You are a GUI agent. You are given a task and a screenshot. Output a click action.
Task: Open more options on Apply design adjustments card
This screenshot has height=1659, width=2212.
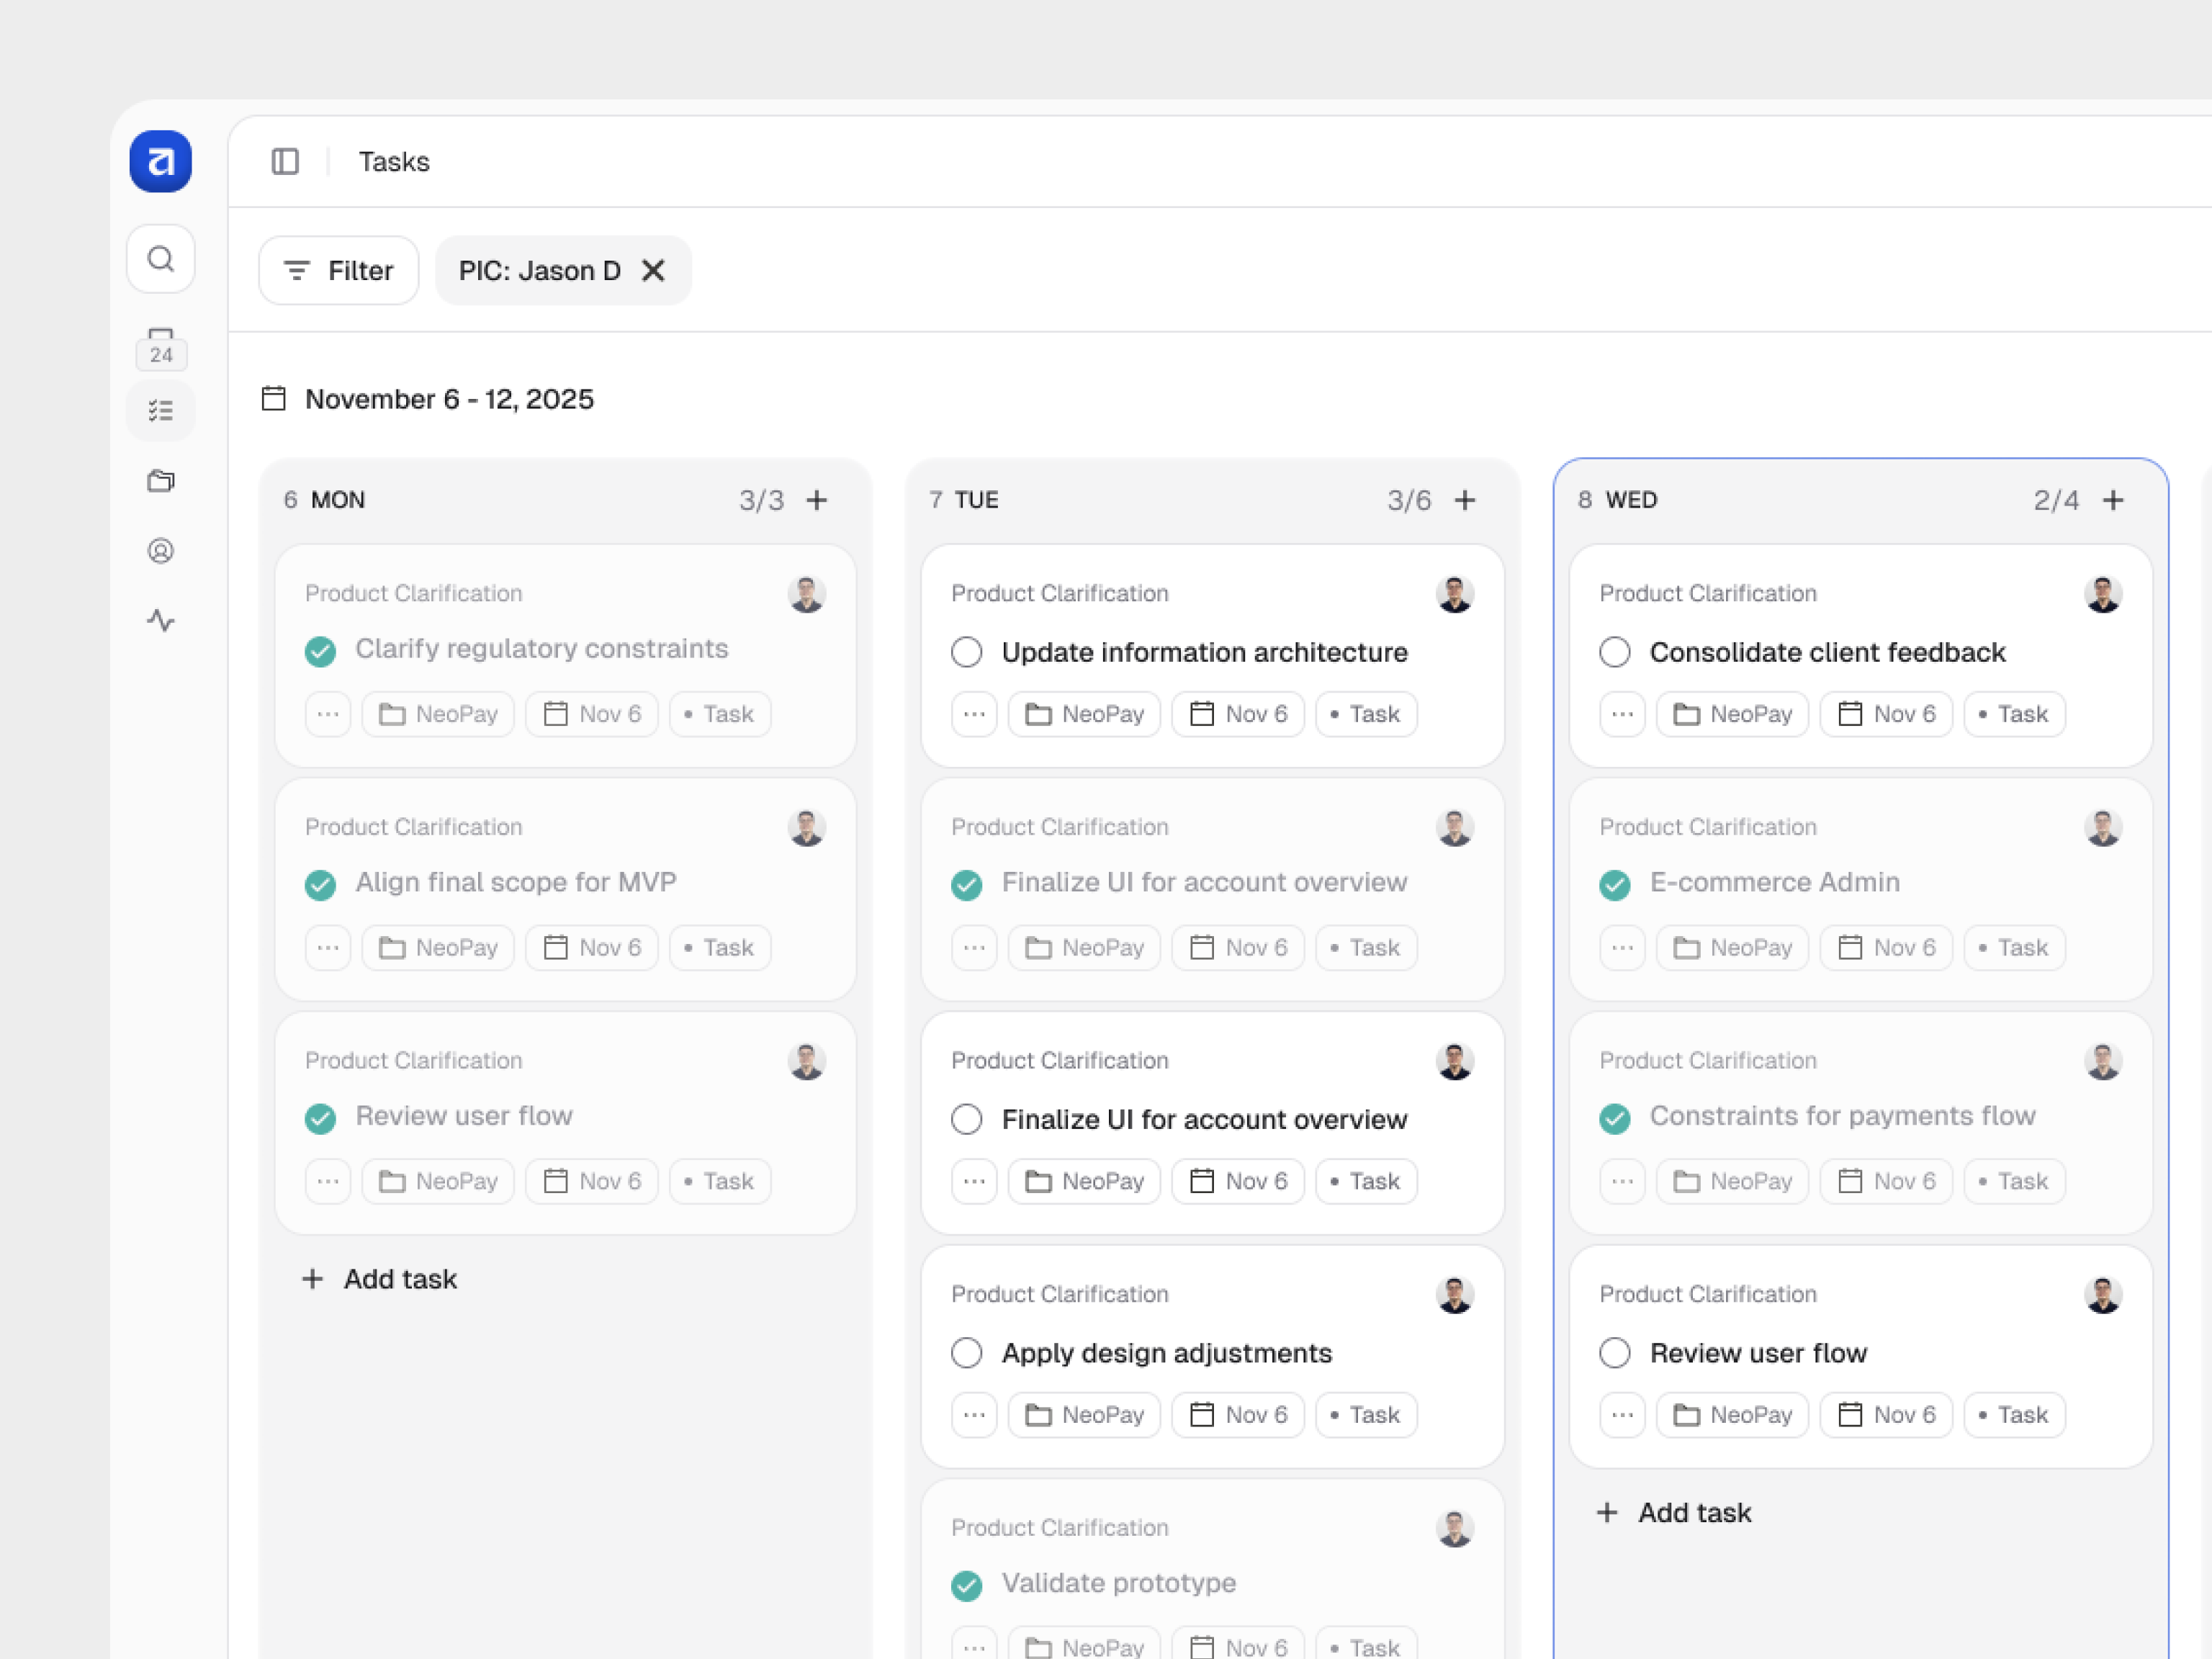pos(974,1415)
